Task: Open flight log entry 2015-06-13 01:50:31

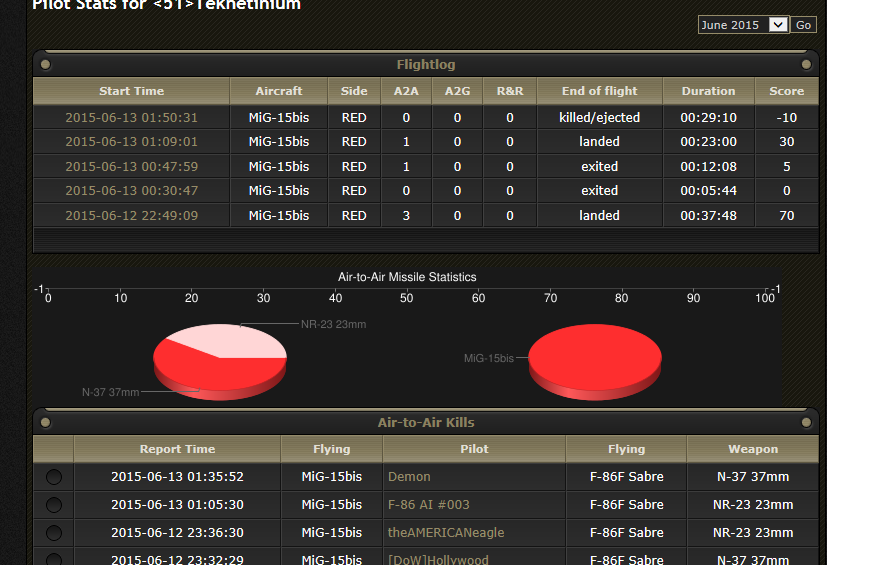Action: click(x=131, y=118)
